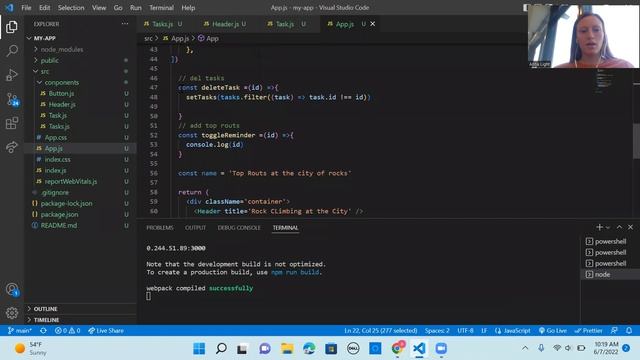Switch to the Problems panel tab
640x360 pixels.
pos(160,228)
